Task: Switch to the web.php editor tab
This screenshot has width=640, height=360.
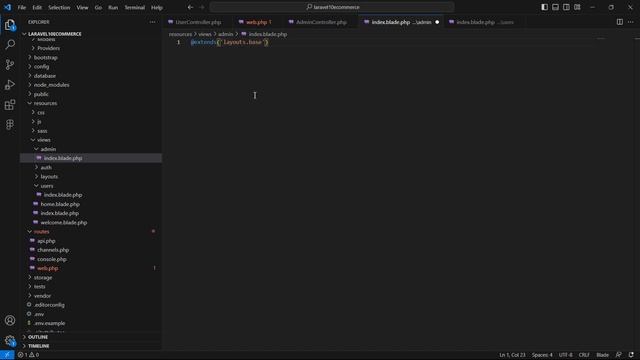Action: point(258,22)
